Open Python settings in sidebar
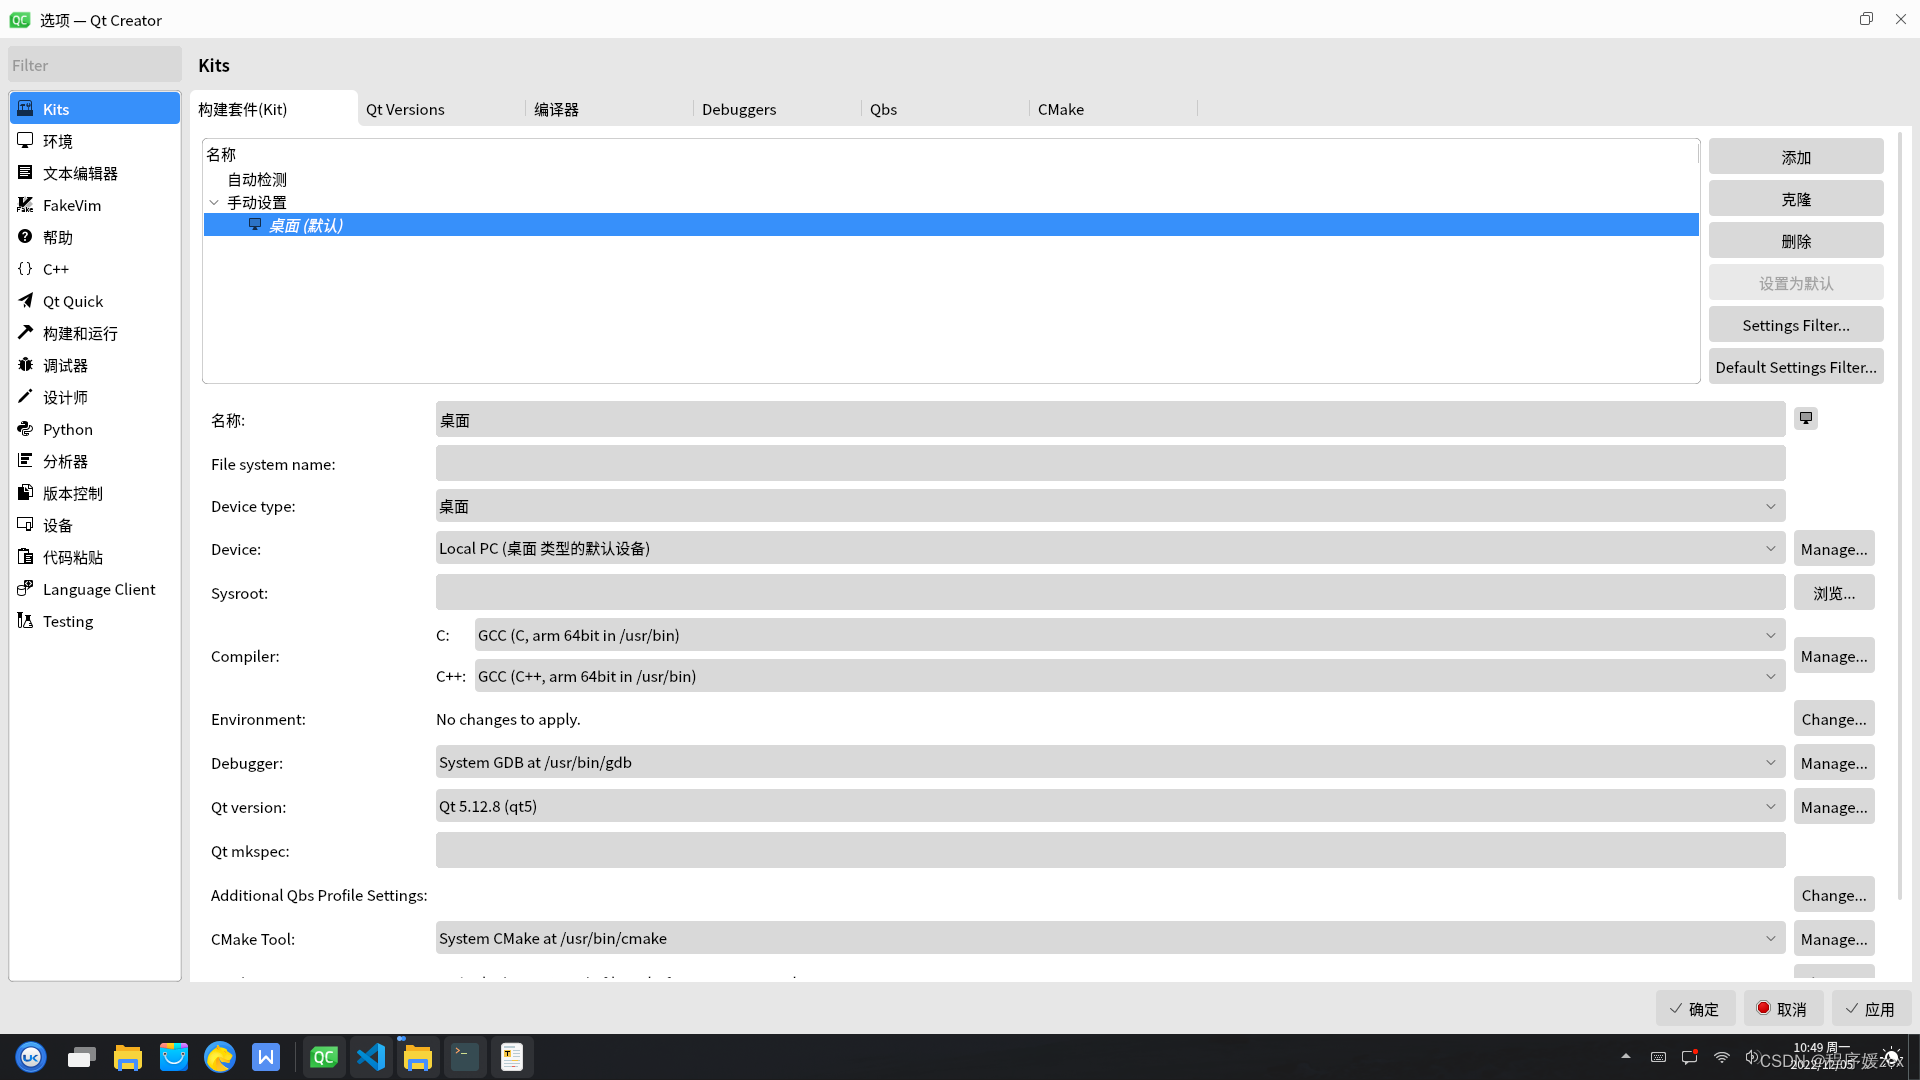 pyautogui.click(x=67, y=429)
